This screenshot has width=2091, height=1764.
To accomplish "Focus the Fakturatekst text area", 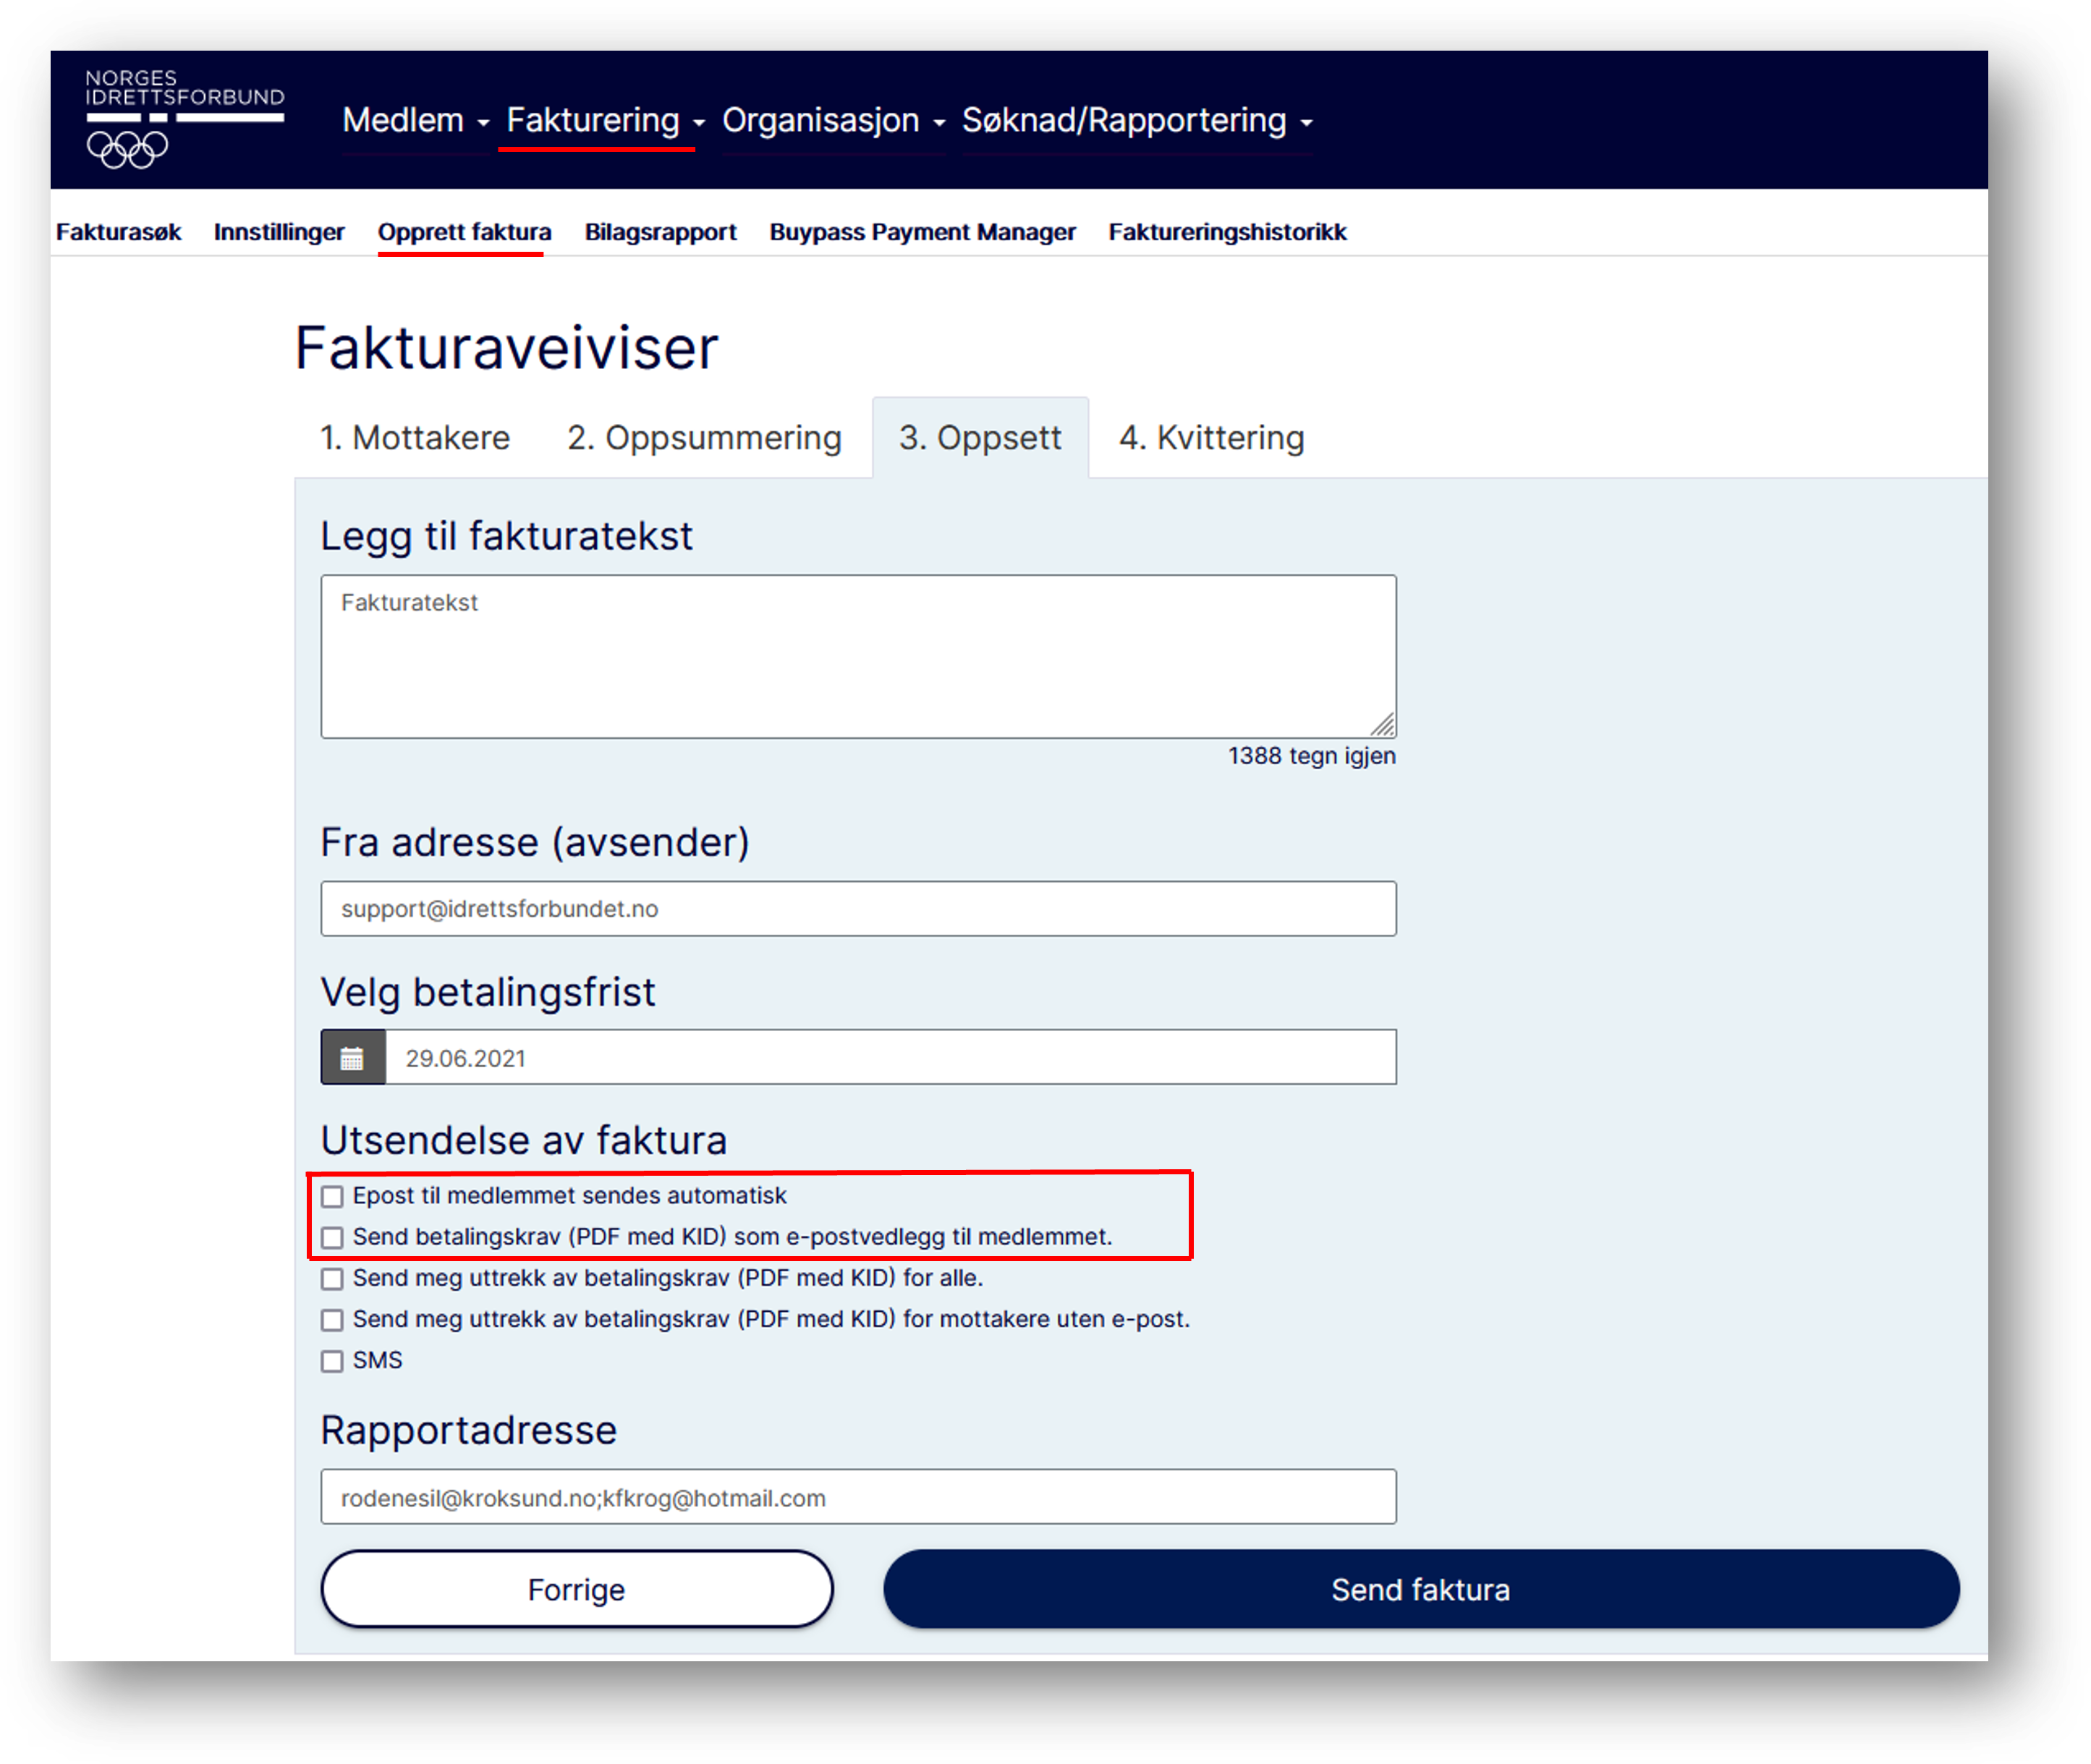I will tap(858, 656).
